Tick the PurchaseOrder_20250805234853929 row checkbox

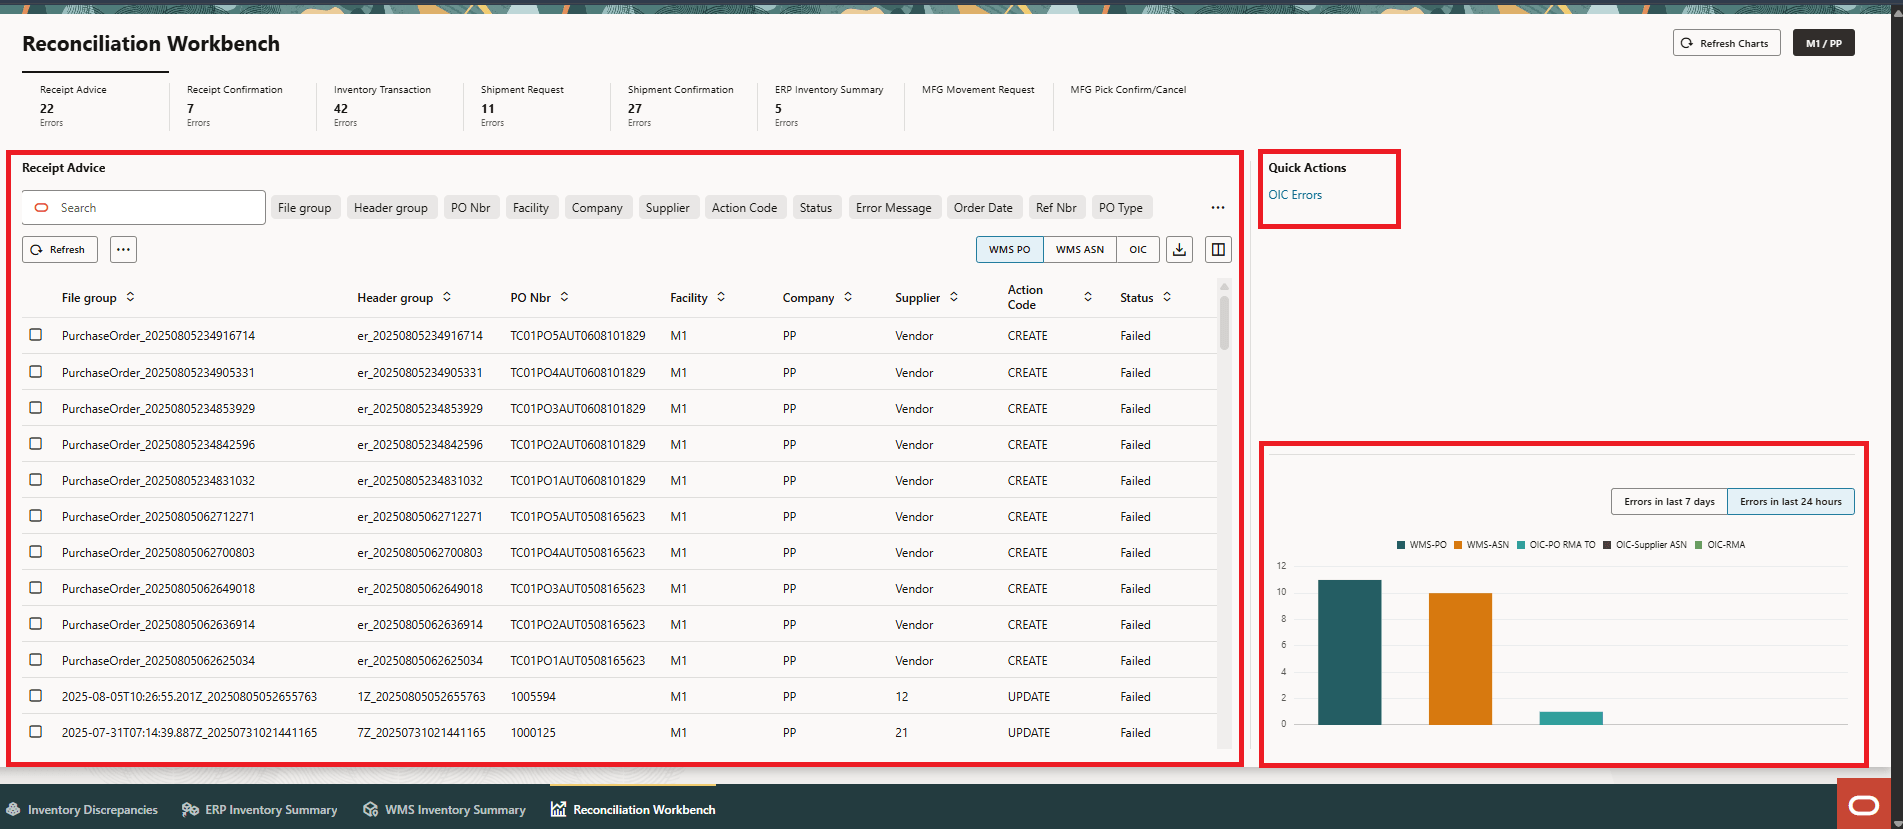coord(36,408)
